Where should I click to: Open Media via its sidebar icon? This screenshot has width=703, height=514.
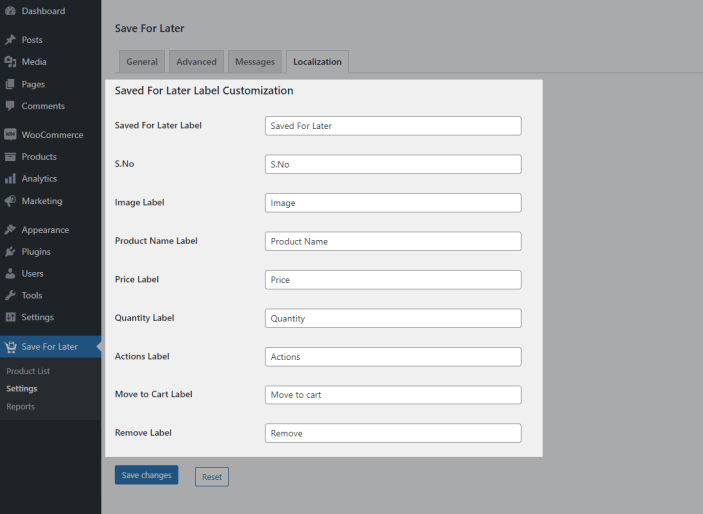(x=10, y=62)
